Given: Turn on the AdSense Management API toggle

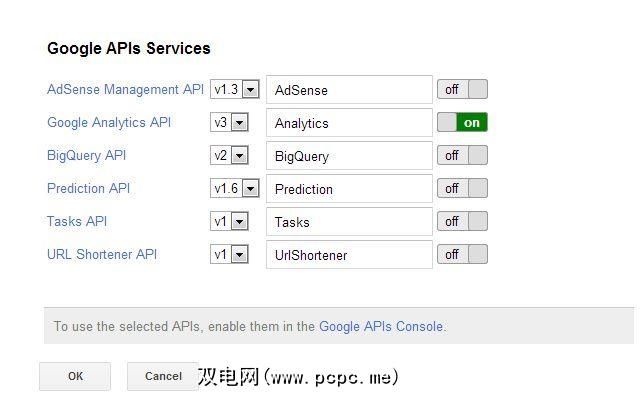Looking at the screenshot, I should click(x=462, y=90).
